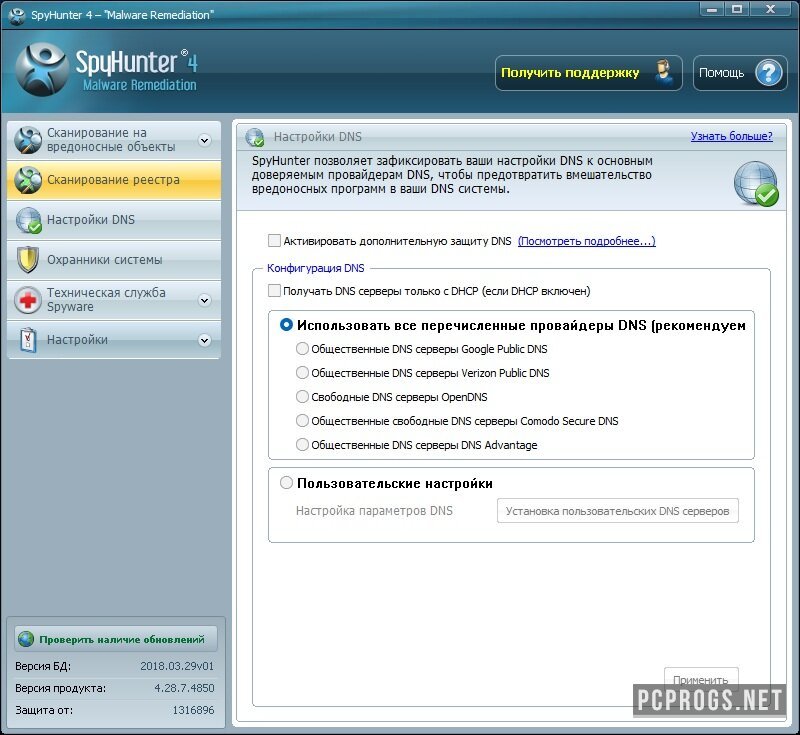Choose the custom user settings radio button

[x=287, y=483]
